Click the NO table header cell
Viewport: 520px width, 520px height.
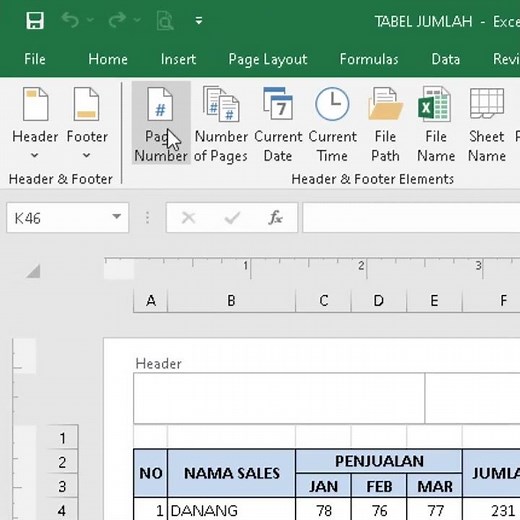tap(151, 473)
